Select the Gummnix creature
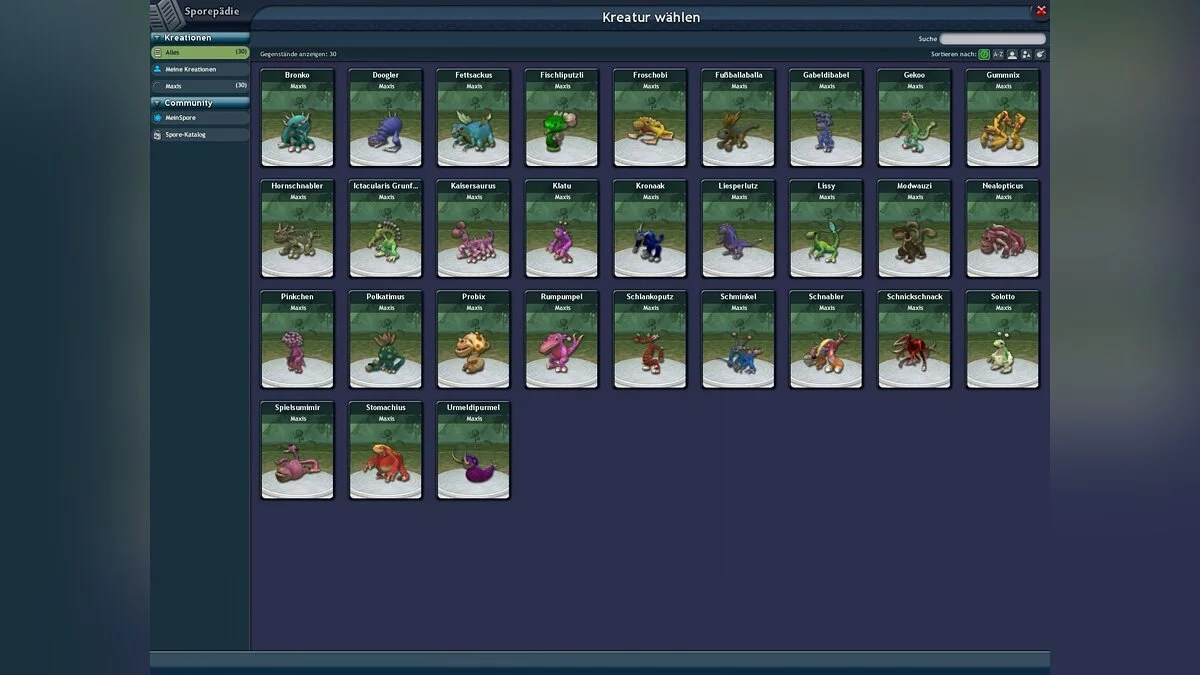This screenshot has height=675, width=1200. coord(1003,118)
